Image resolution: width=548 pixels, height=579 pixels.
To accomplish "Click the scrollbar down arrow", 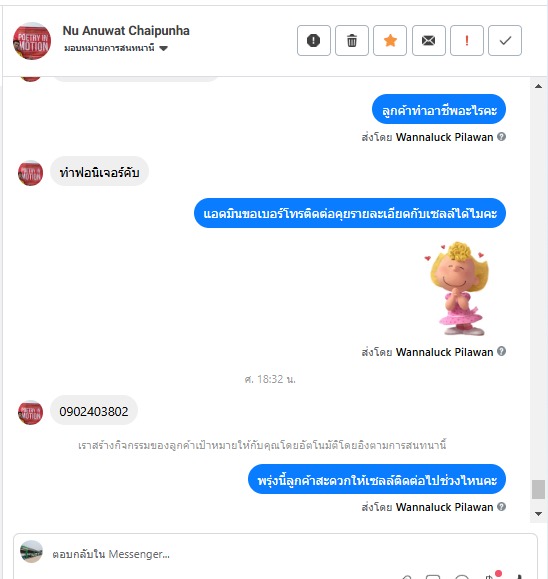I will 538,514.
